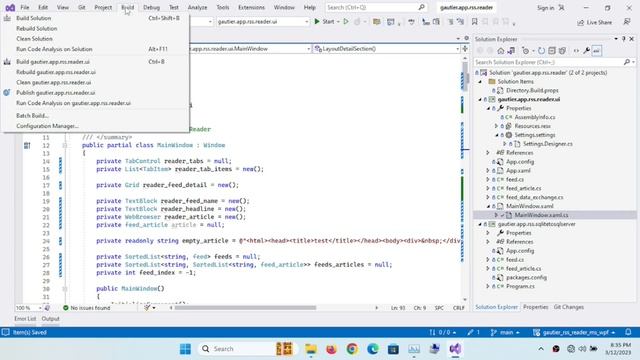
Task: Select Rebuild Solution menu entry
Action: 95,29
